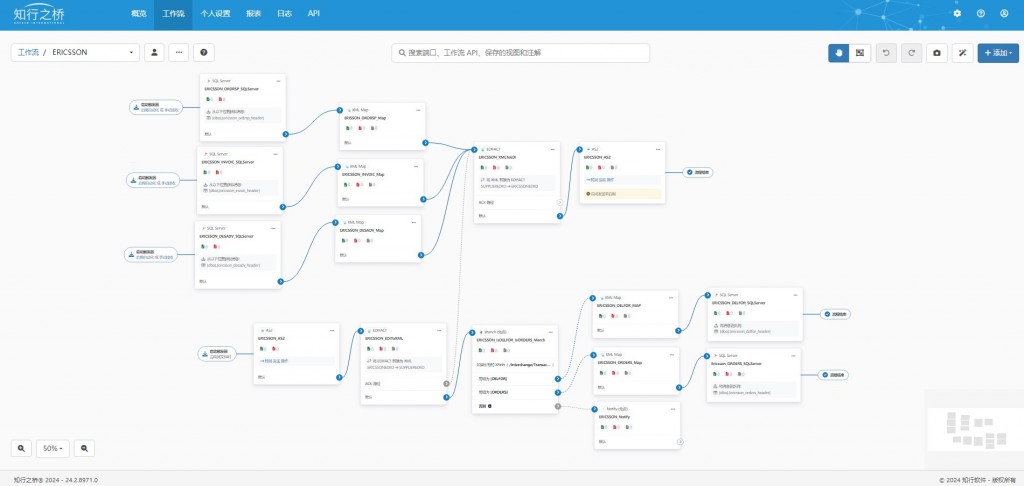Open the 50% zoom level dropdown

coord(53,448)
